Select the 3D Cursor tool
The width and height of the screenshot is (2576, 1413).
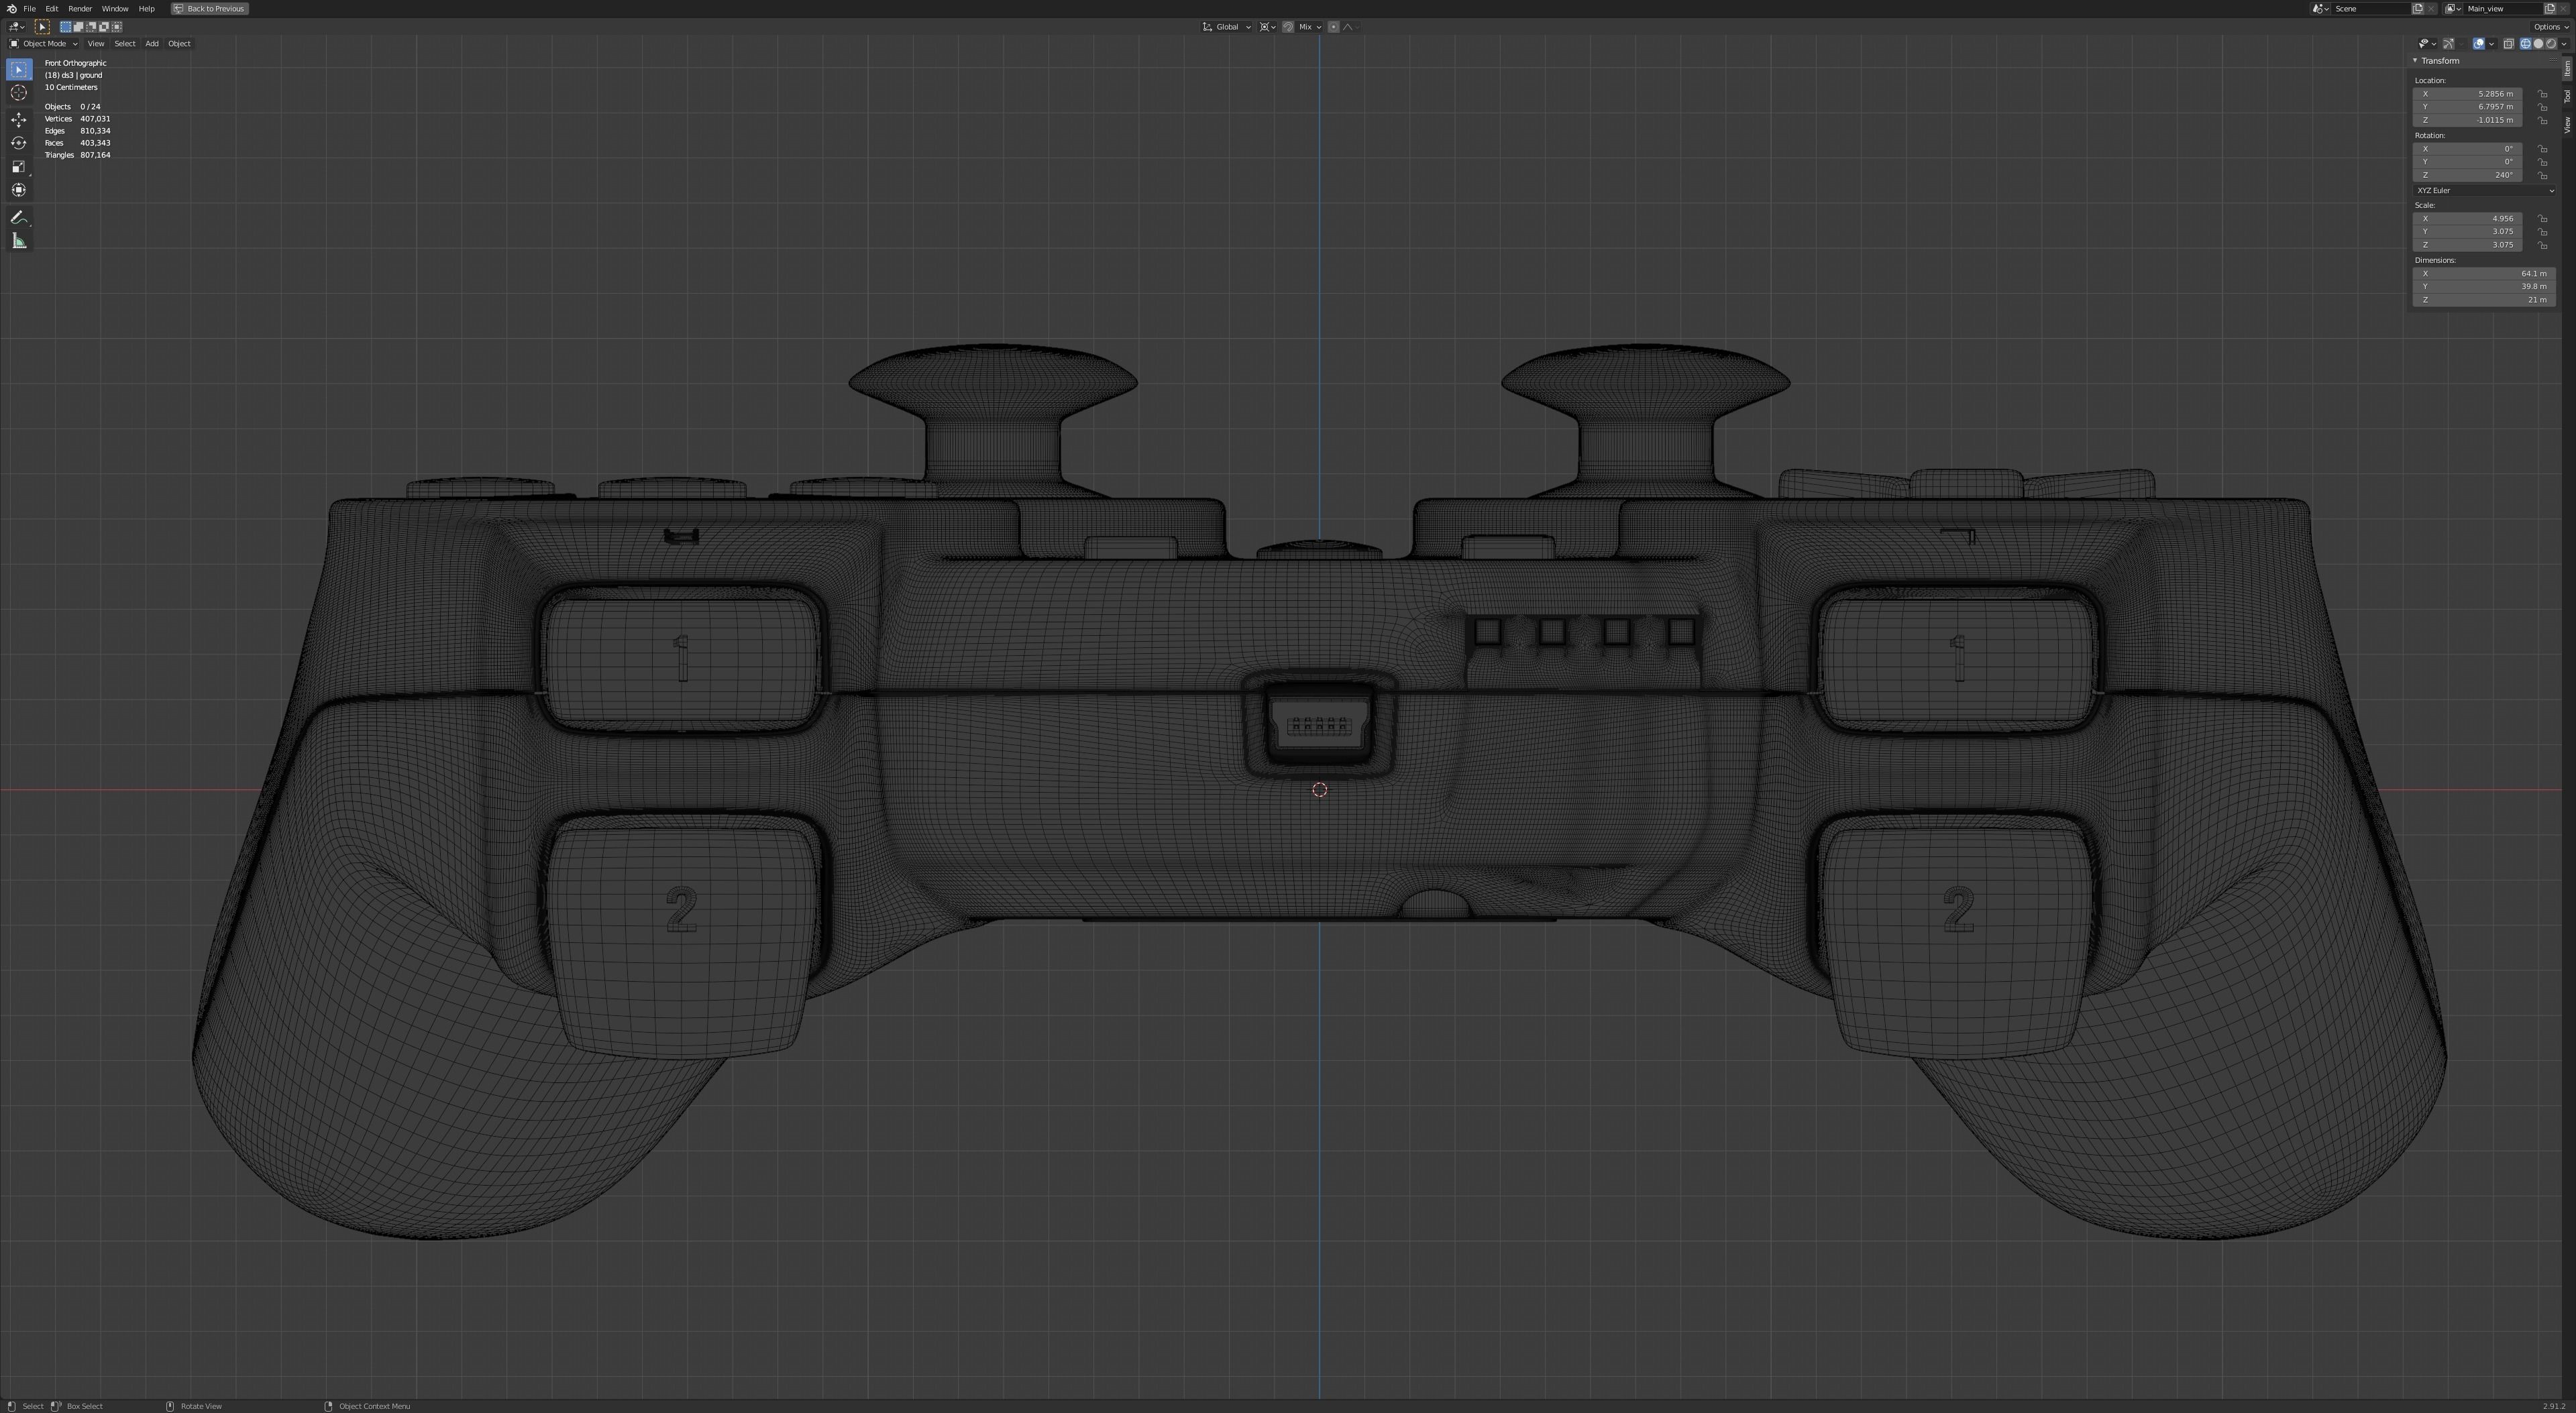point(19,93)
